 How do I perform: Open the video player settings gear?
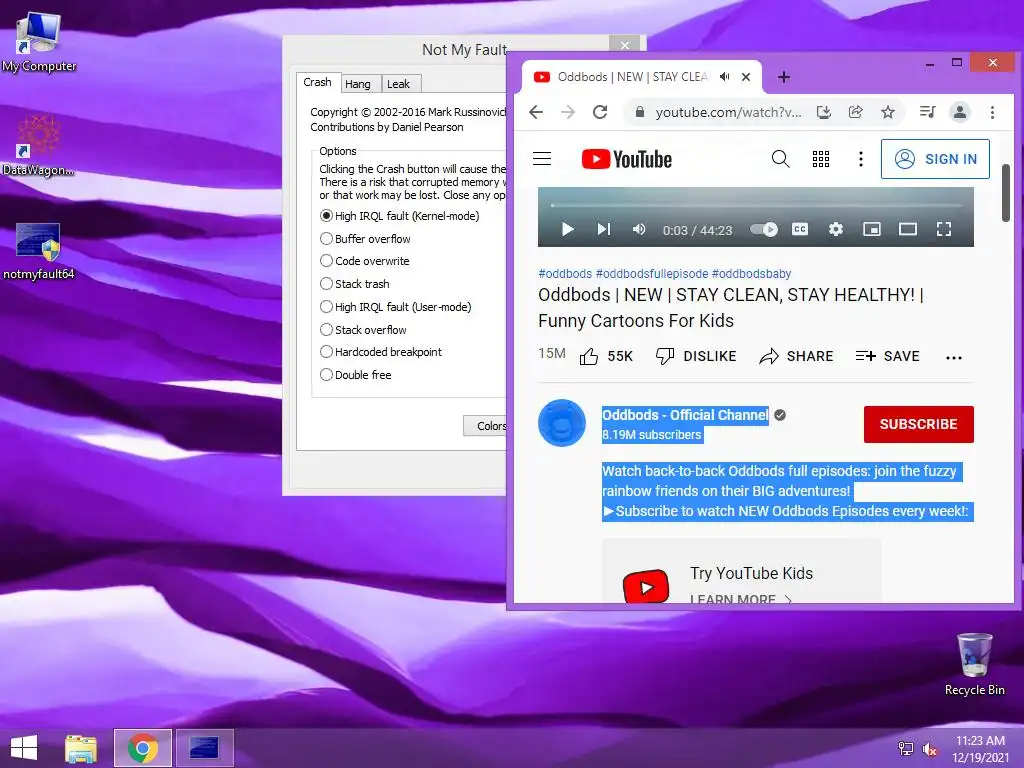tap(836, 229)
